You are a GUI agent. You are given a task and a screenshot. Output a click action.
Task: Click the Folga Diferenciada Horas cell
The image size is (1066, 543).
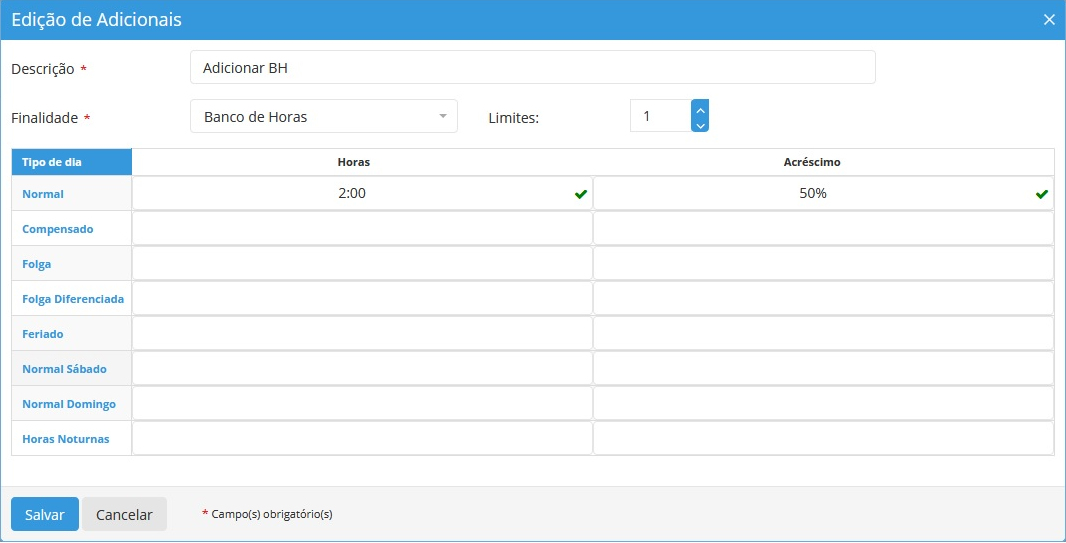point(362,299)
